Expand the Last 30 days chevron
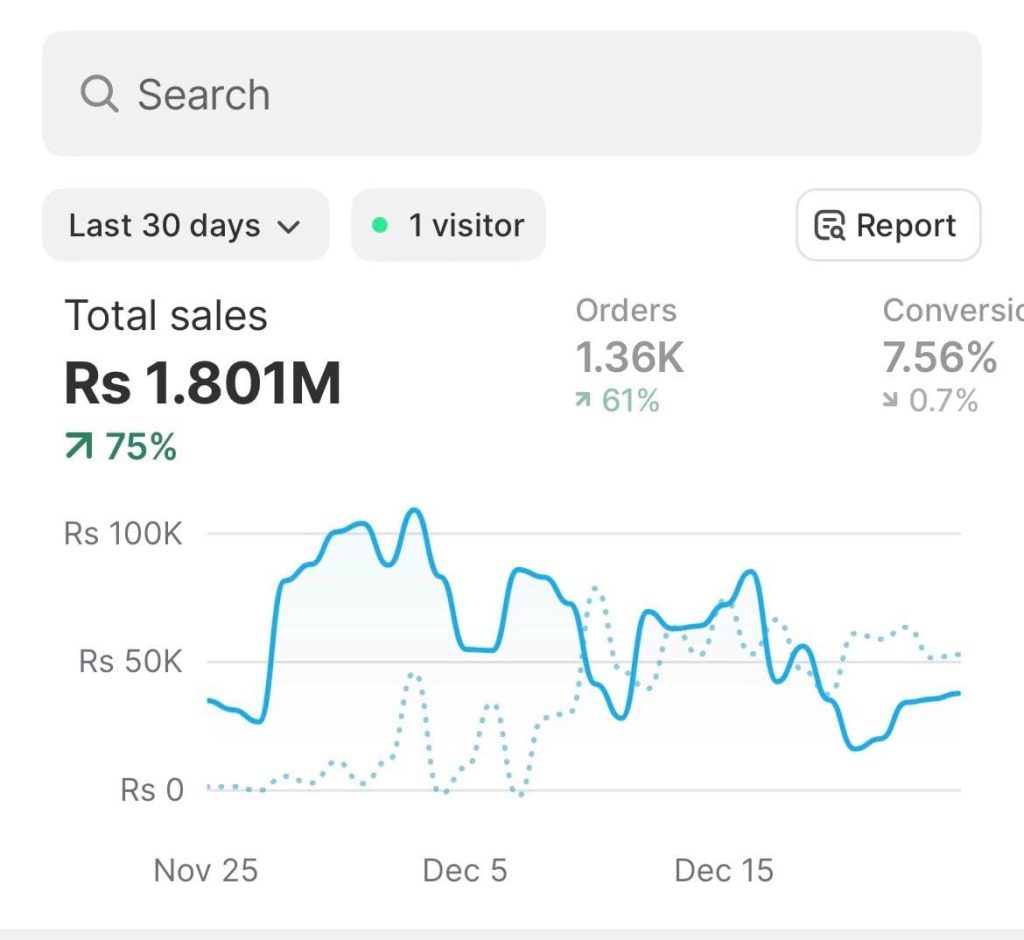The height and width of the screenshot is (940, 1024). (288, 227)
